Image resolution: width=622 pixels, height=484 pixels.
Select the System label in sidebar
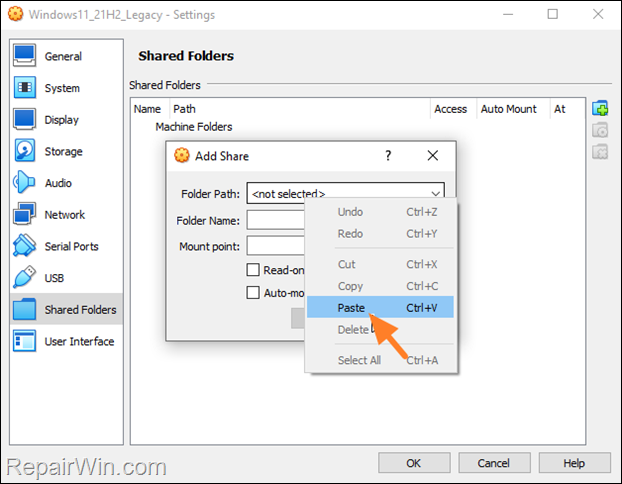(62, 88)
